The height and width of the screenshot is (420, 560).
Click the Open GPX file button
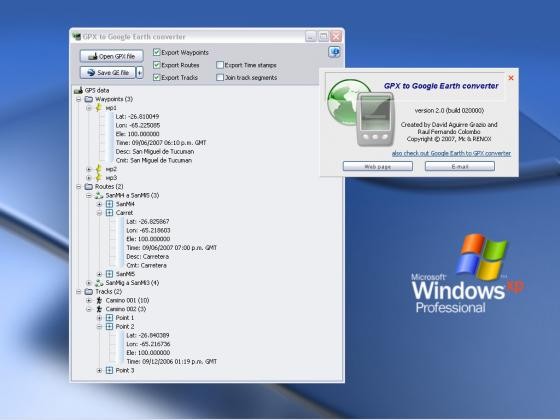point(112,56)
